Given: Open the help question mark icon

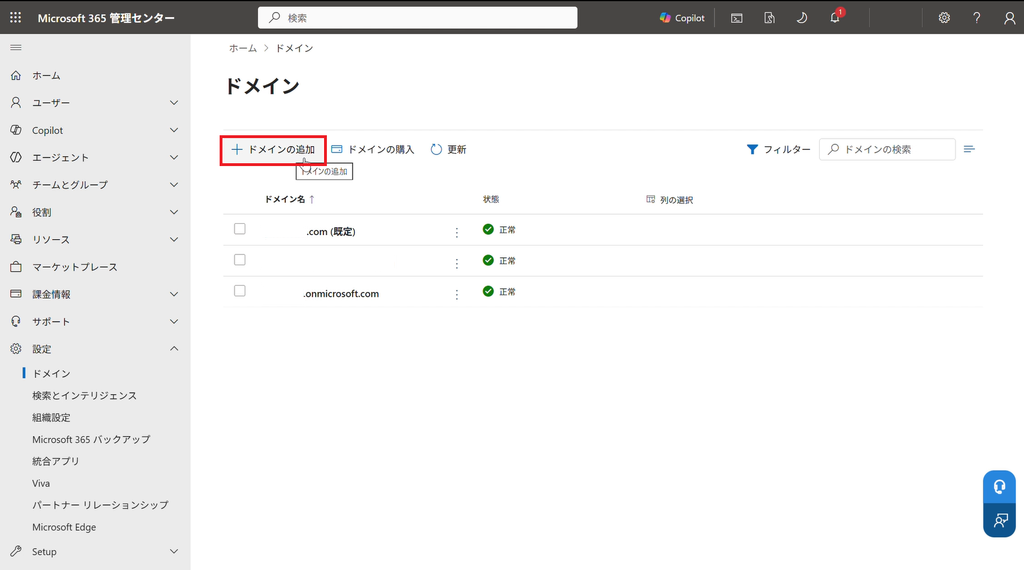Looking at the screenshot, I should pos(977,18).
